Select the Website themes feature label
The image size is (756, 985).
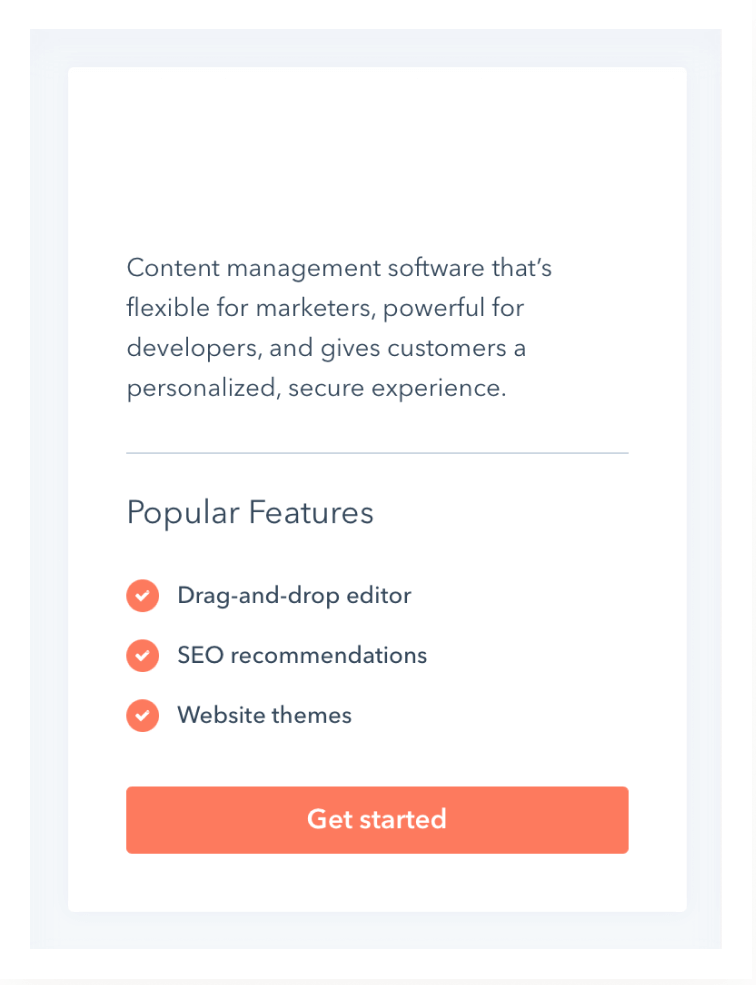(x=264, y=716)
